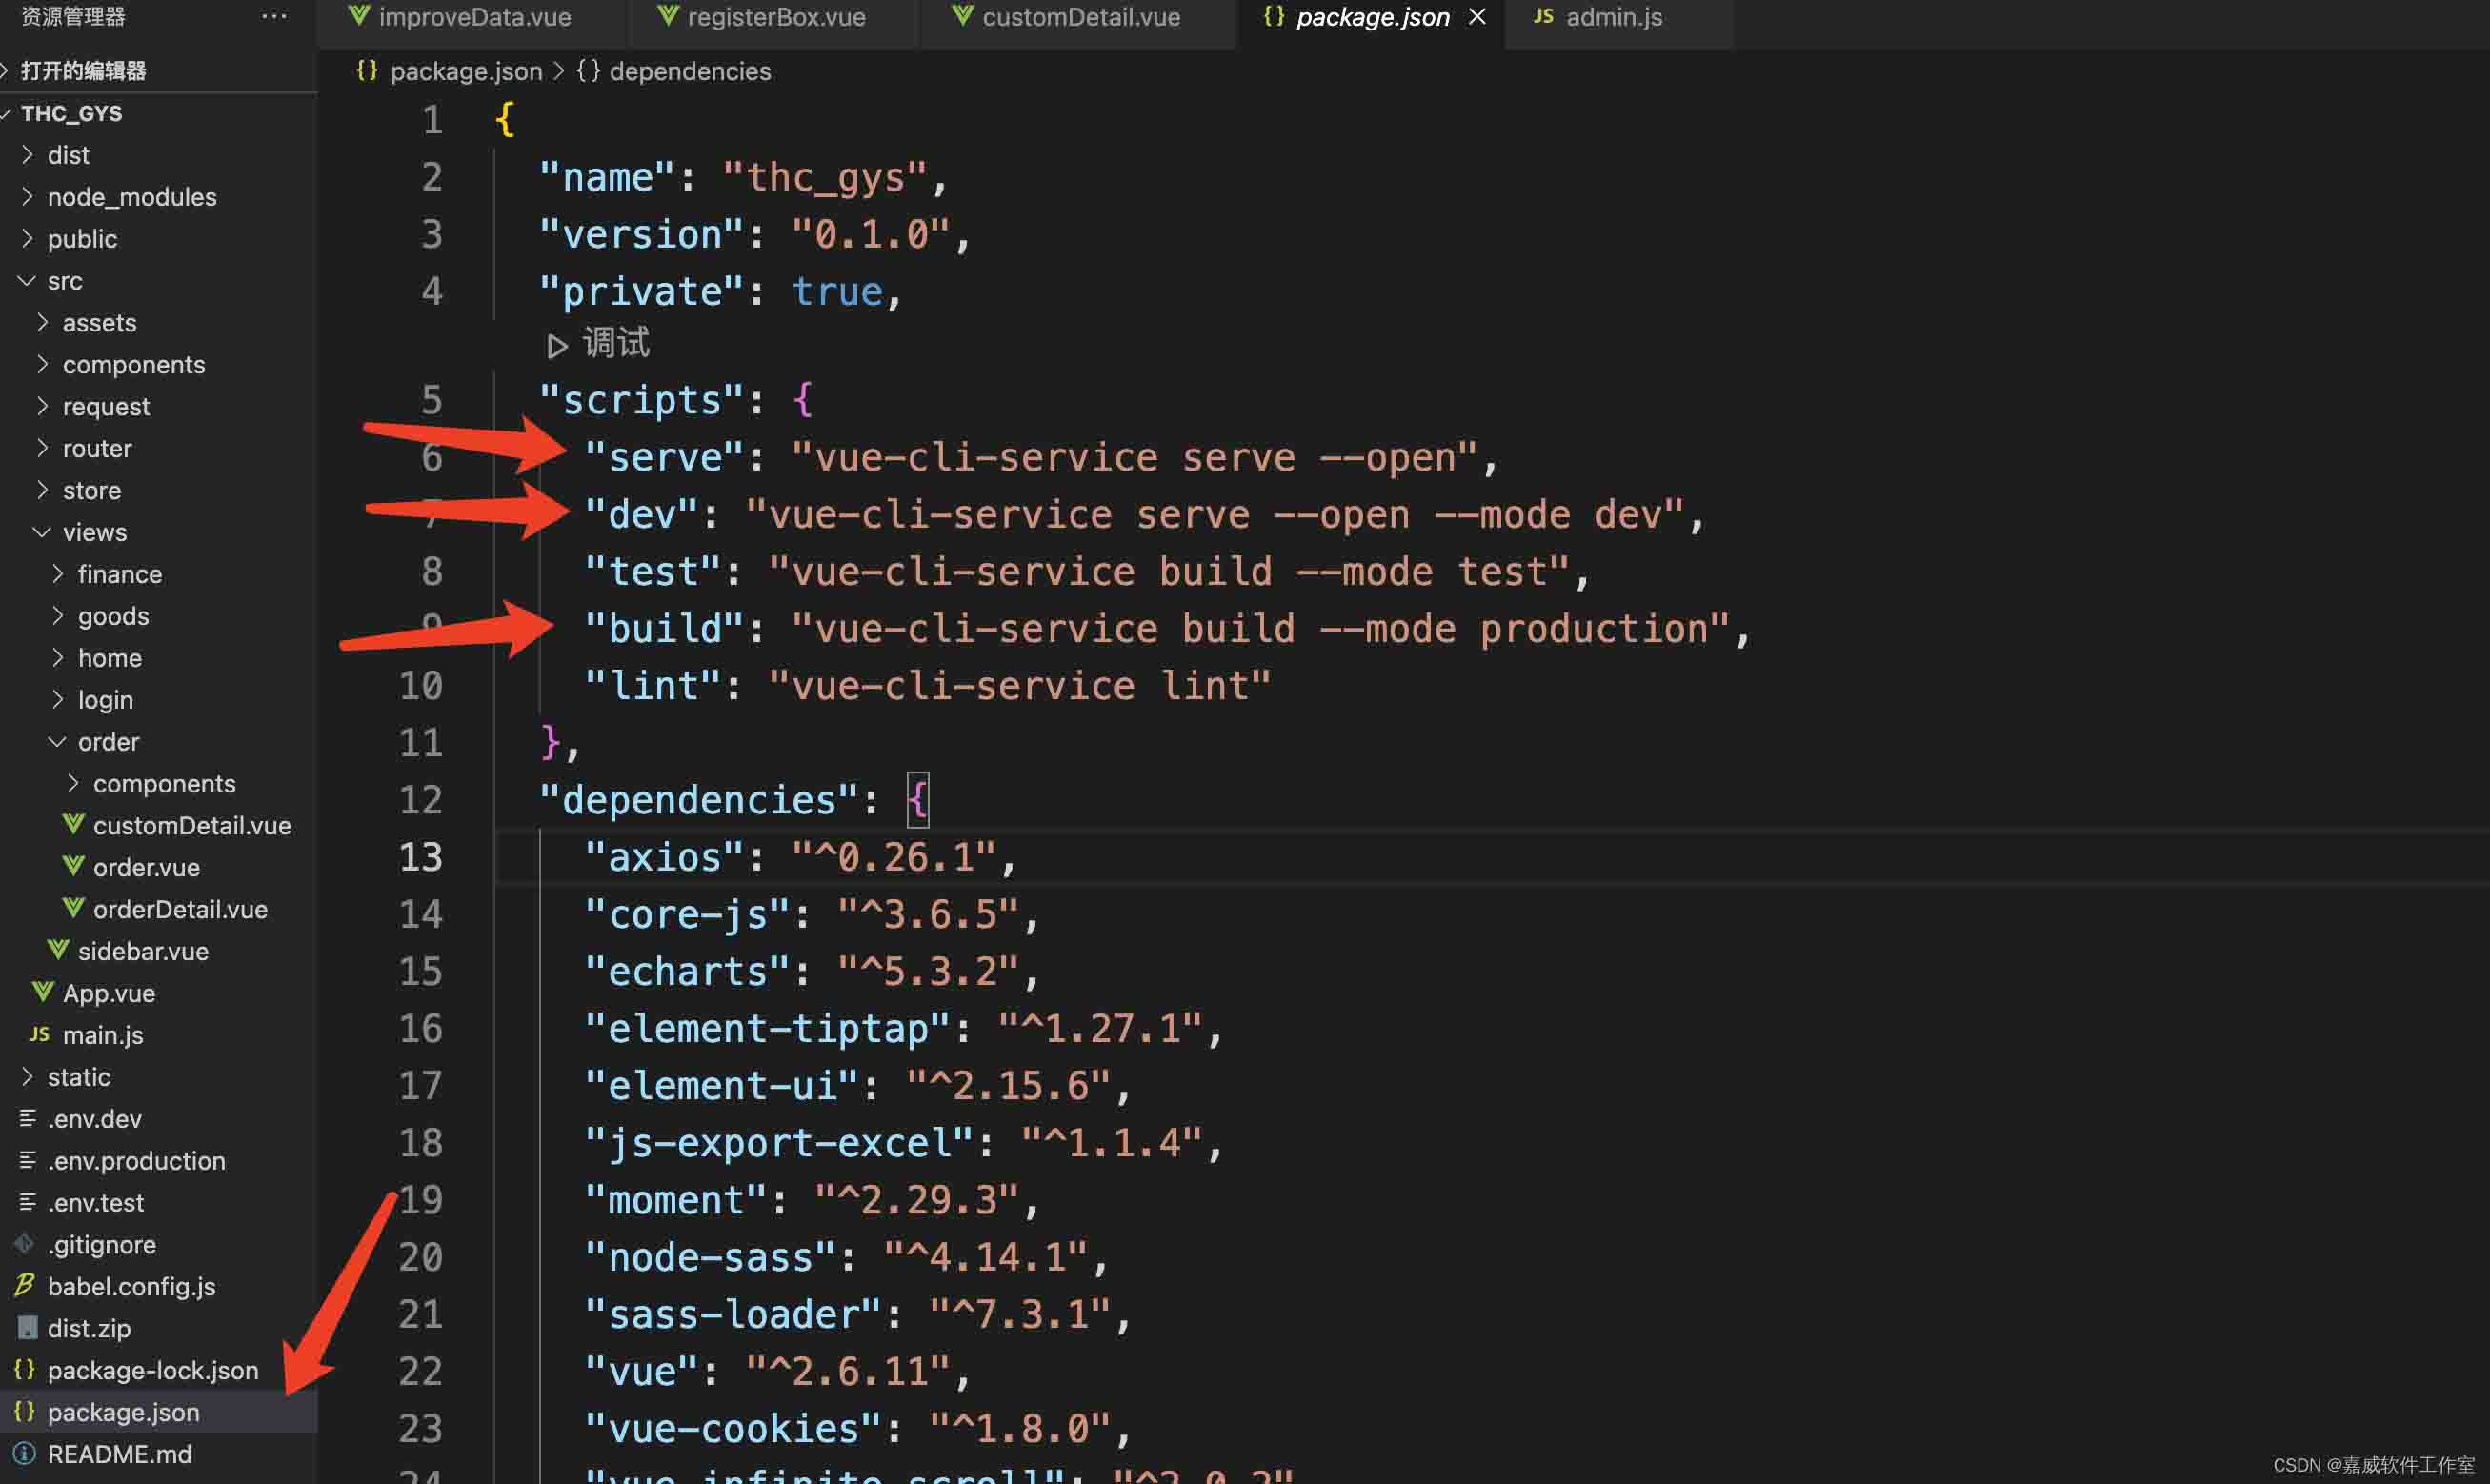Click the info icon next to README.md
This screenshot has height=1484, width=2490.
click(25, 1453)
